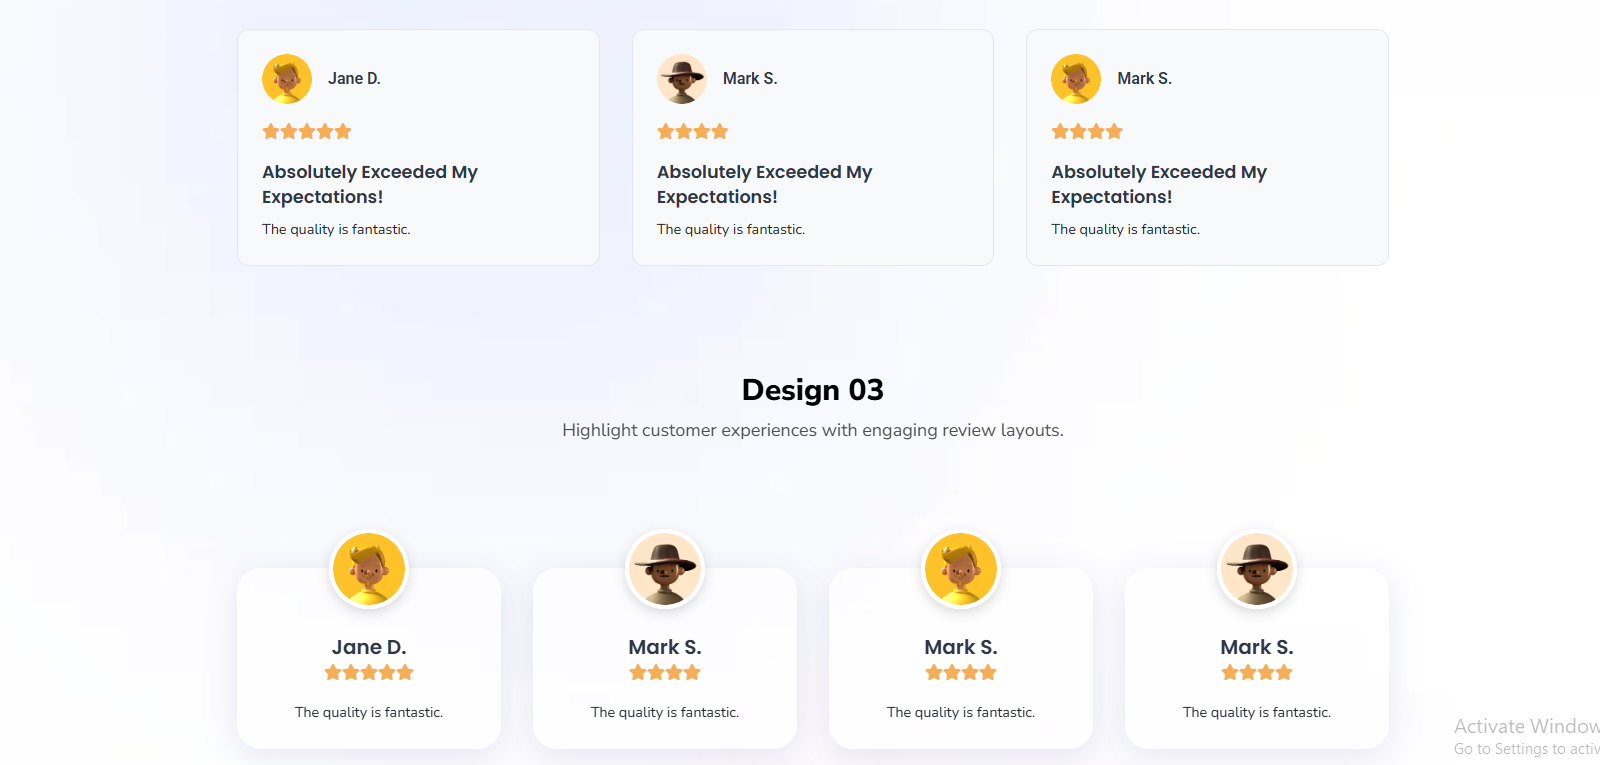1600x765 pixels.
Task: Click 'The quality is fantastic' text in first card
Action: click(336, 229)
